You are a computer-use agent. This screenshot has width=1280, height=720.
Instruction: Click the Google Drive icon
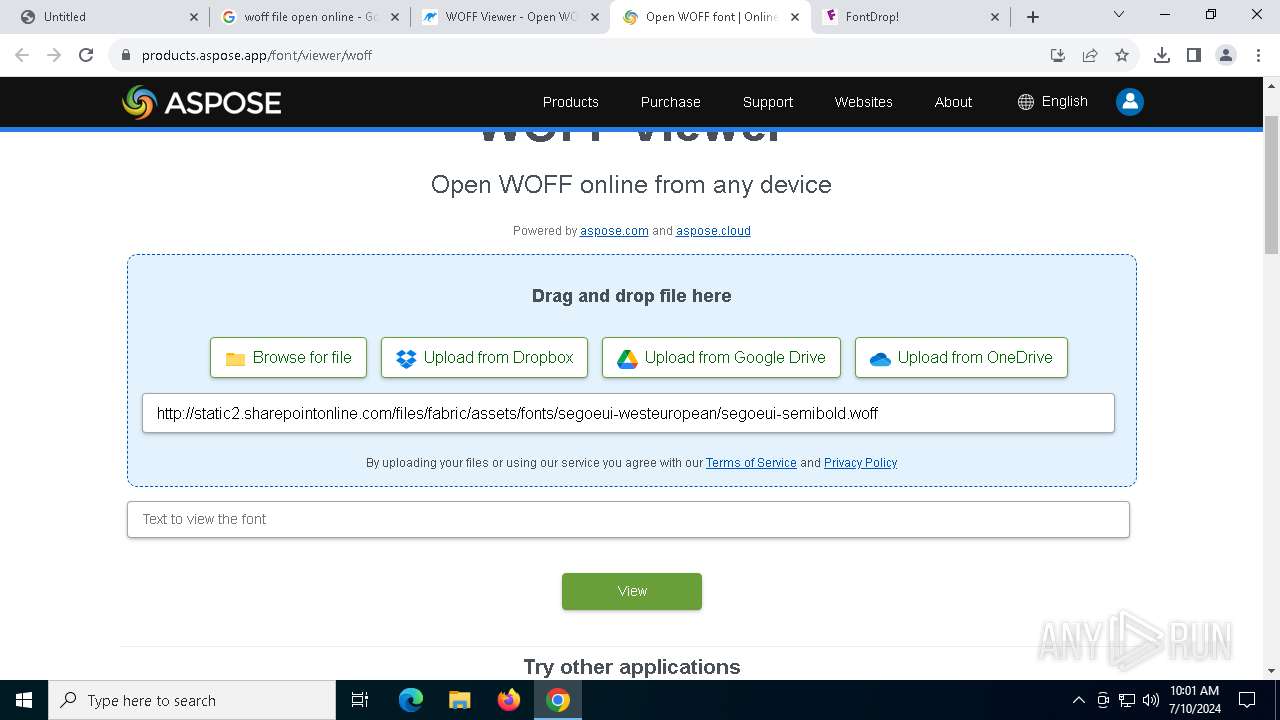click(627, 358)
